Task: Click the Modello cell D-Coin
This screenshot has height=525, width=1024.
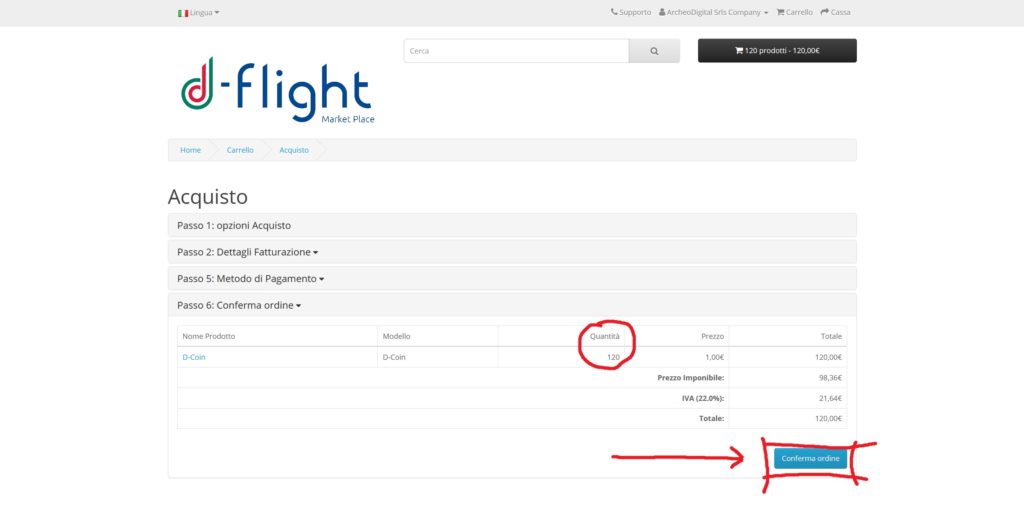Action: [x=394, y=357]
